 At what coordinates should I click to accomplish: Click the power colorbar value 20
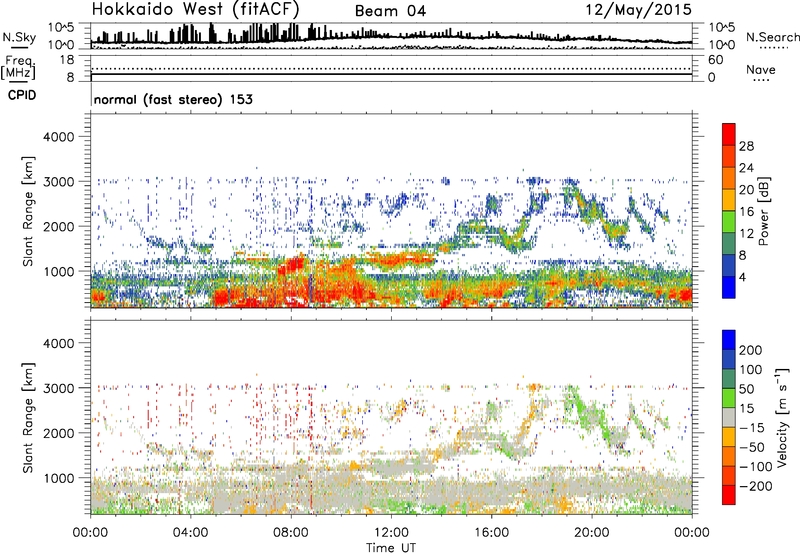point(746,190)
